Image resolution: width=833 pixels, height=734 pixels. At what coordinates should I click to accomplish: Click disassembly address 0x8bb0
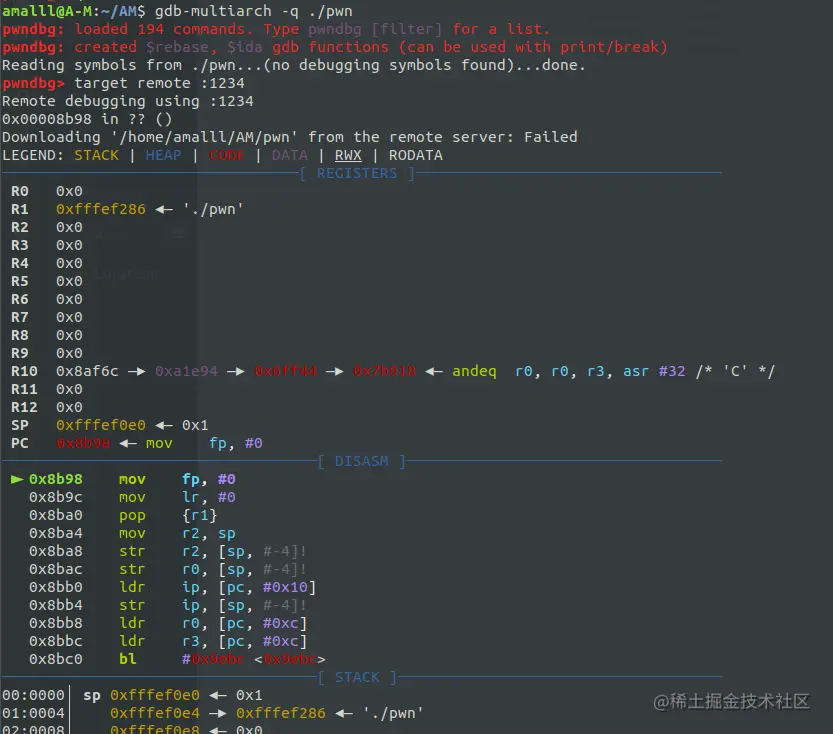pyautogui.click(x=56, y=587)
